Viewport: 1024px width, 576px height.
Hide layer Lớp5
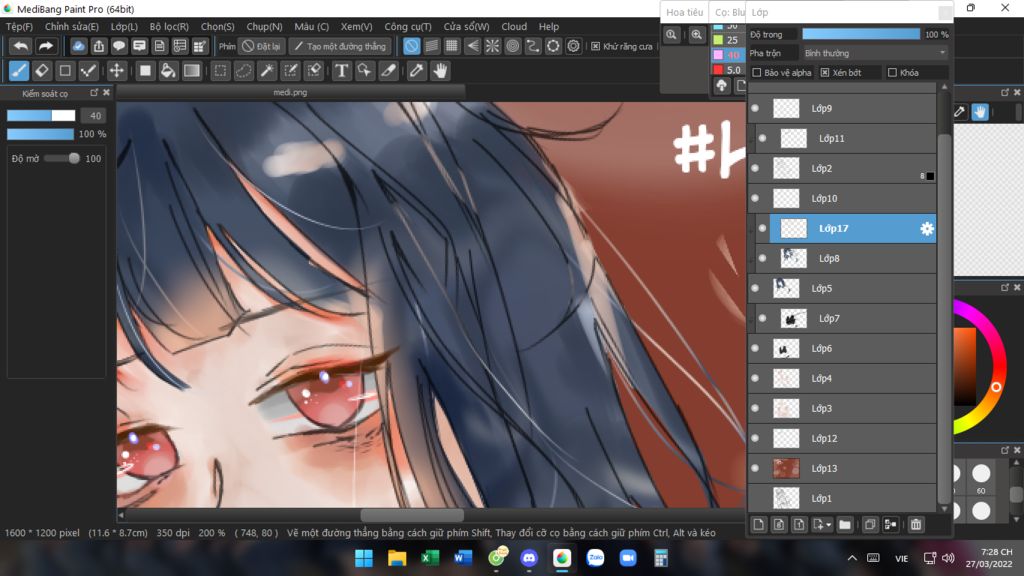pos(755,288)
